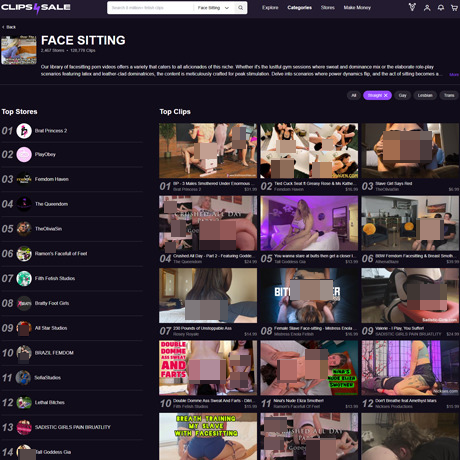
Task: Open the Explore menu
Action: (x=270, y=8)
